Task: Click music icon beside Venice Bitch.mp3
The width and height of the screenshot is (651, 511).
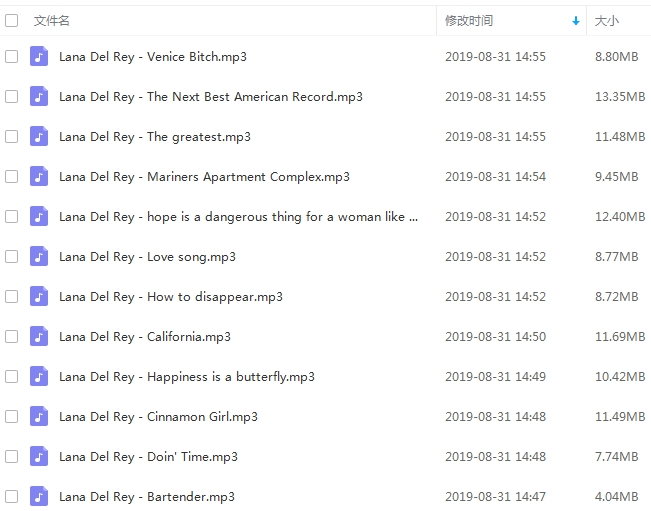Action: (39, 57)
